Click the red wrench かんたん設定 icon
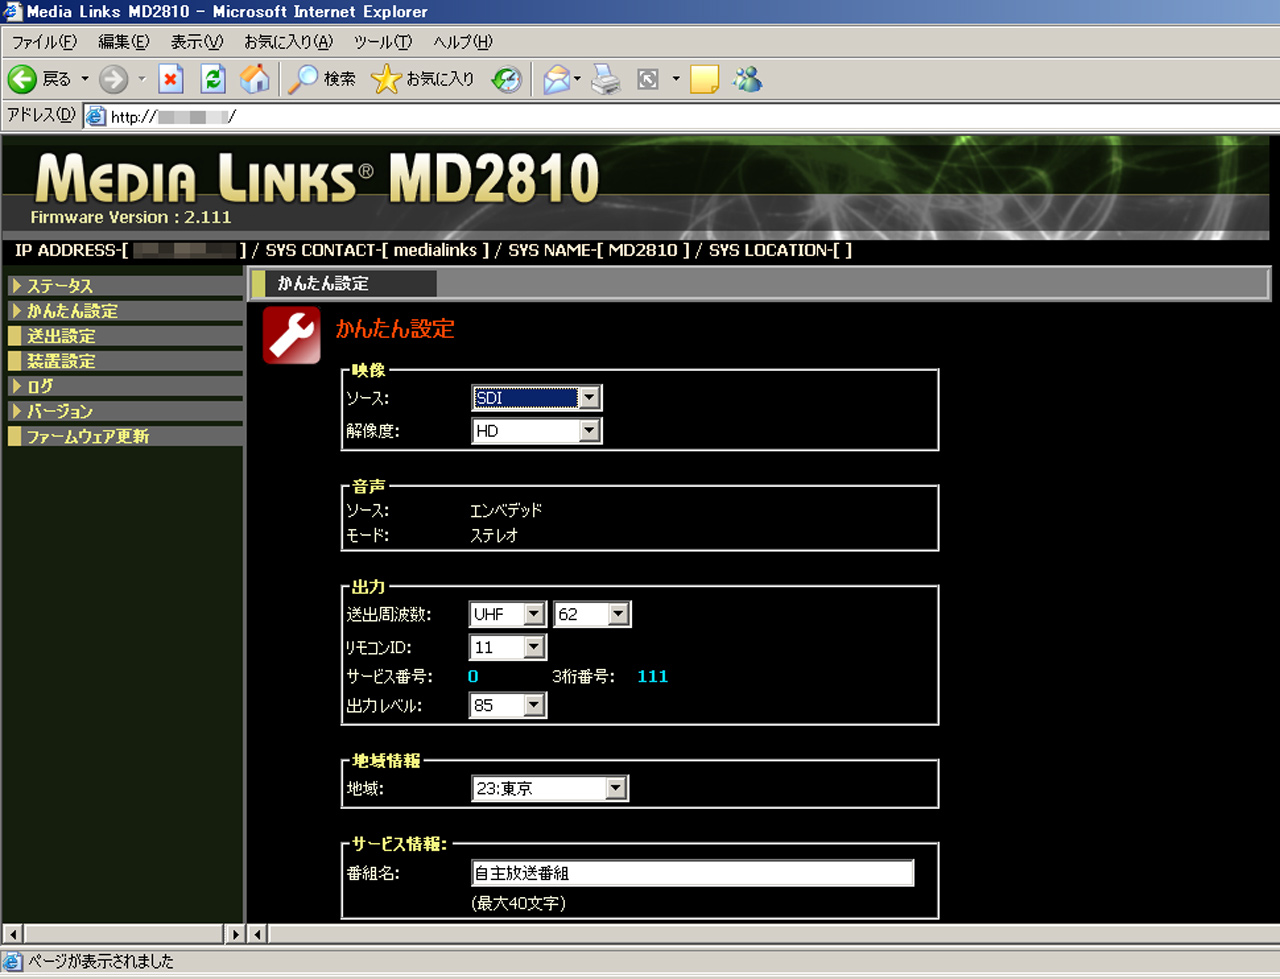The height and width of the screenshot is (979, 1280). (x=292, y=336)
